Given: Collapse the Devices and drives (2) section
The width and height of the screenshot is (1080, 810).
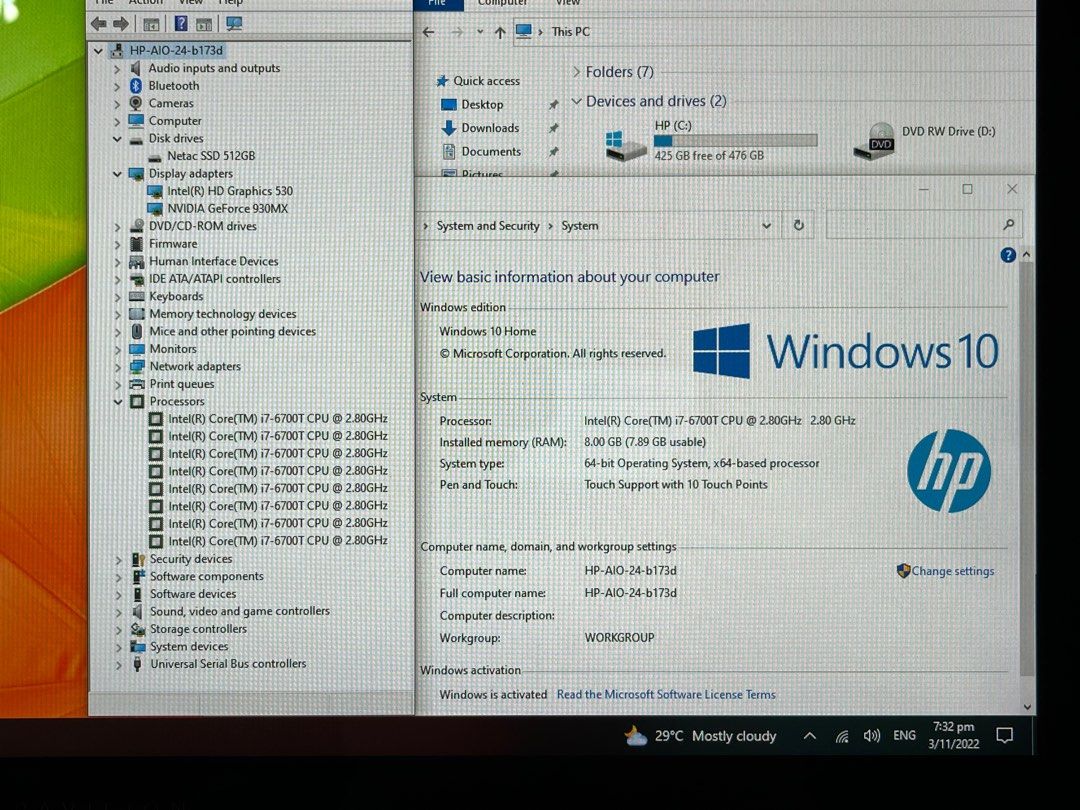Looking at the screenshot, I should tap(577, 101).
